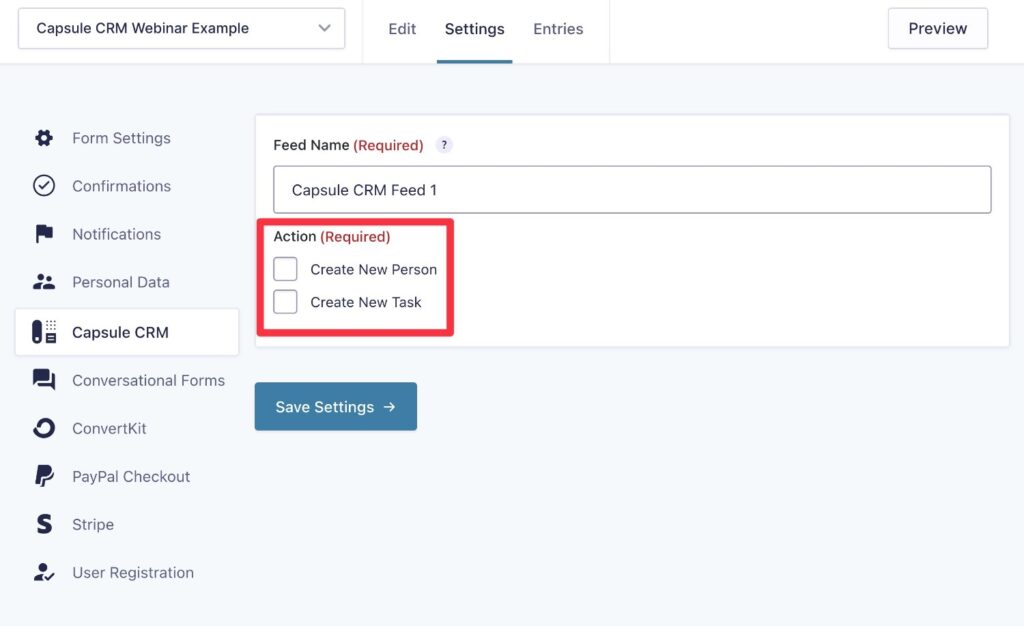Expand the Capsule CRM Webinar Example chevron
Image resolution: width=1024 pixels, height=626 pixels.
pyautogui.click(x=324, y=28)
